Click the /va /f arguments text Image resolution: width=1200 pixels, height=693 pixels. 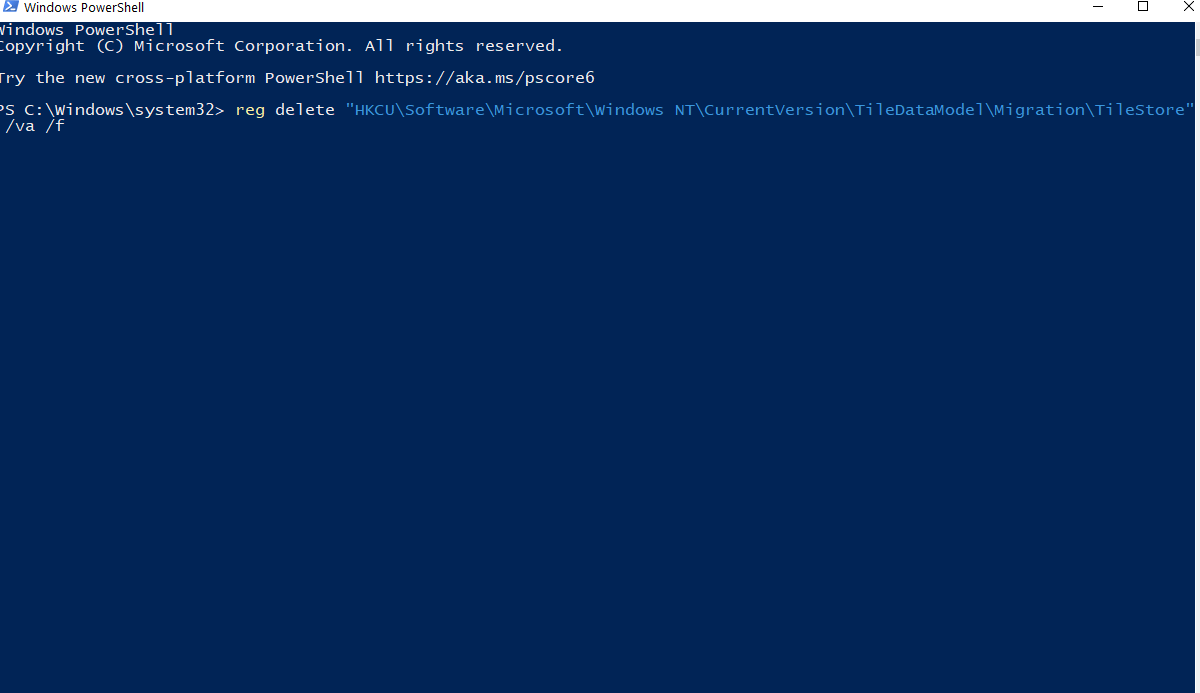pos(32,125)
